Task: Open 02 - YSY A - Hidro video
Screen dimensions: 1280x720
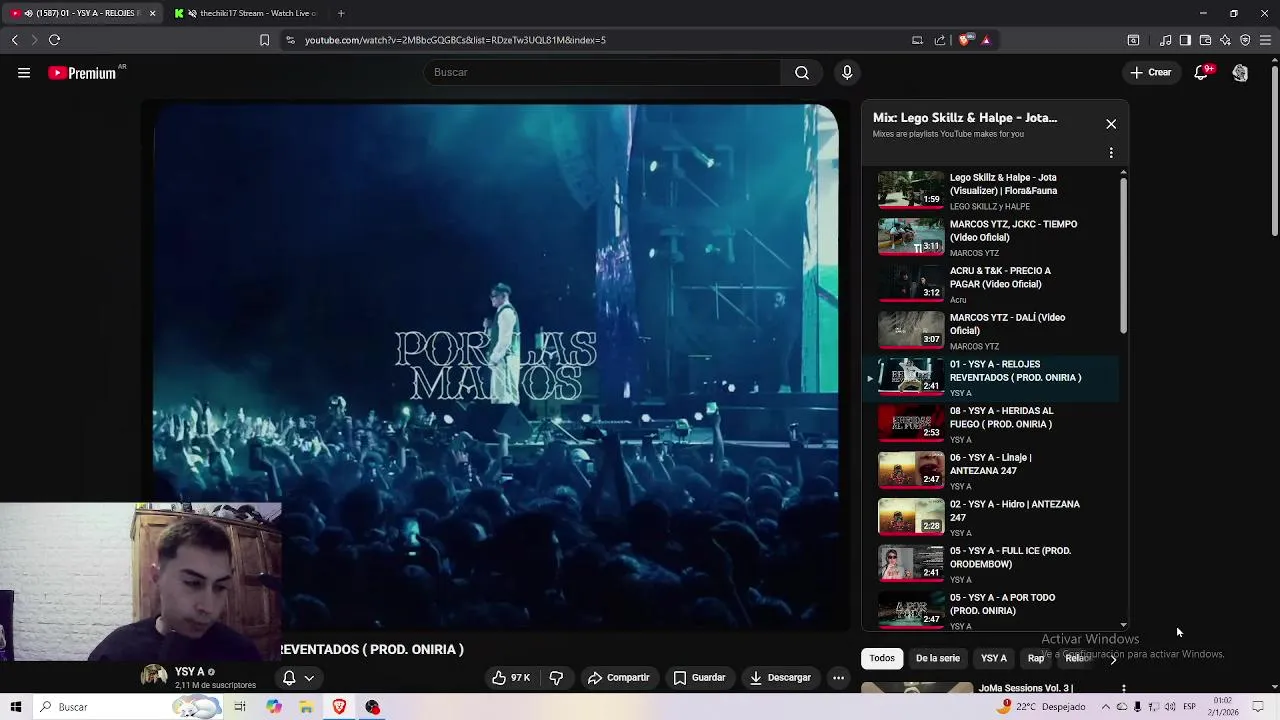Action: pos(990,518)
